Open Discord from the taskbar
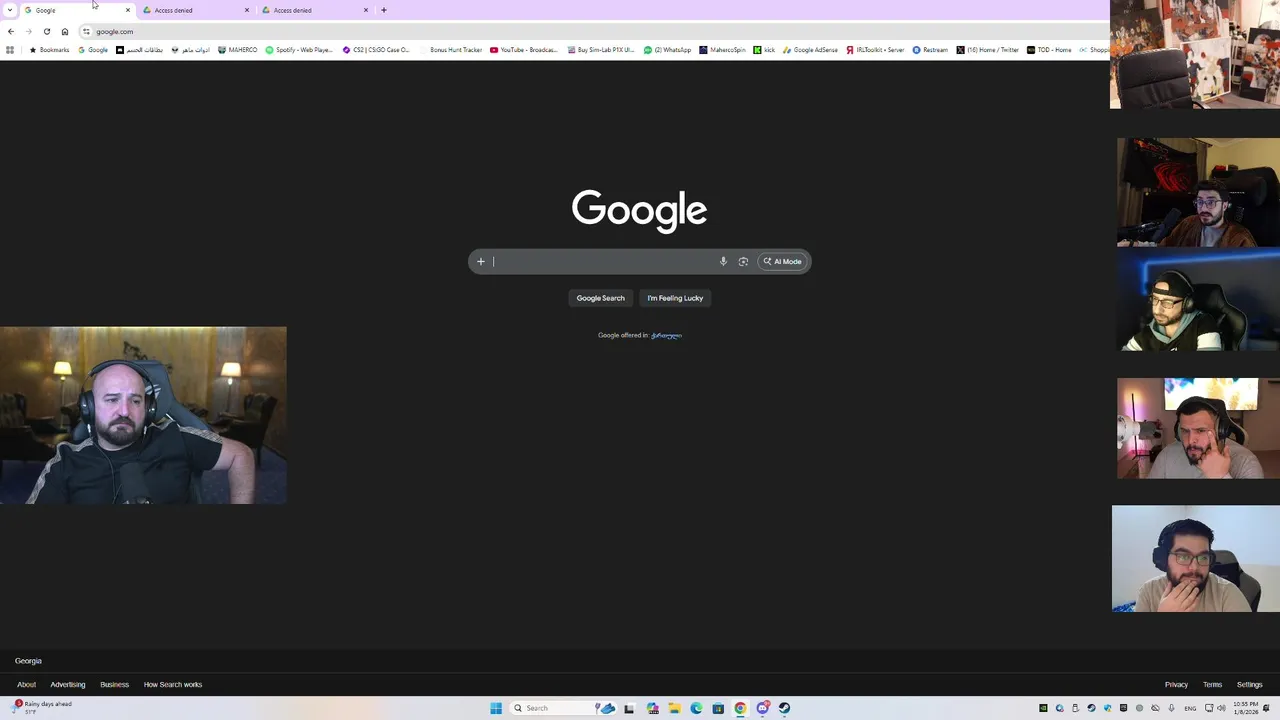The image size is (1280, 720). tap(762, 708)
